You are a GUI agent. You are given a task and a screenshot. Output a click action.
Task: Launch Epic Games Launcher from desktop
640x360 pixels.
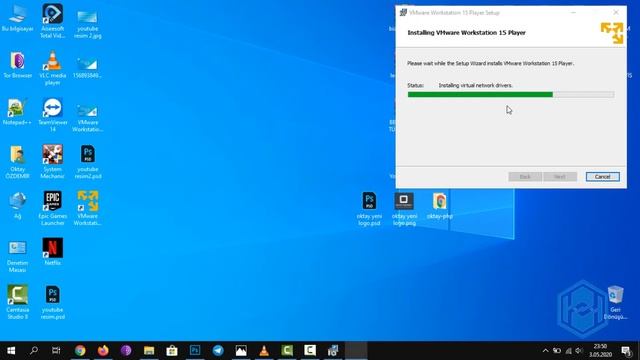pos(52,208)
